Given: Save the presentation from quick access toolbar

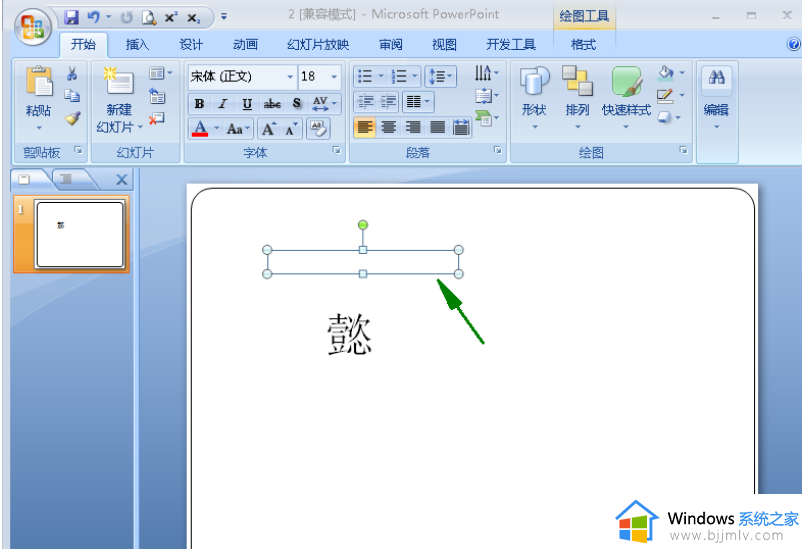Looking at the screenshot, I should click(71, 17).
